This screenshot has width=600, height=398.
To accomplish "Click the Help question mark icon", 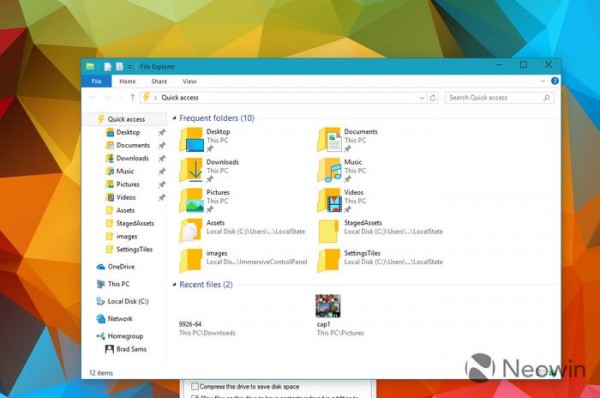I will (x=554, y=81).
